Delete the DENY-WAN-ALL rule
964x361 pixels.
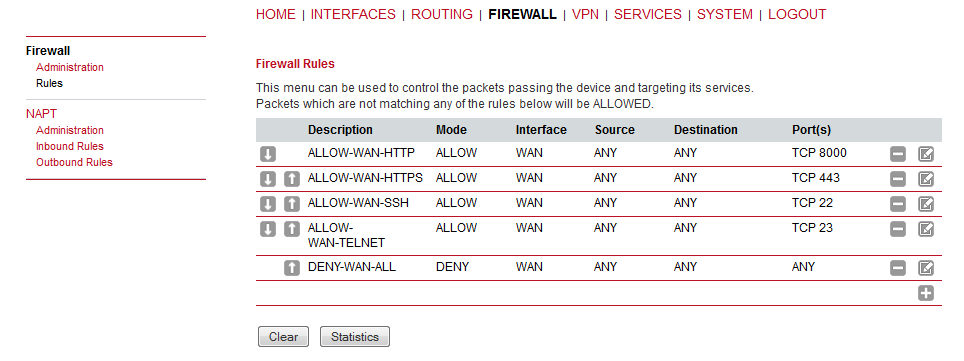click(x=898, y=268)
